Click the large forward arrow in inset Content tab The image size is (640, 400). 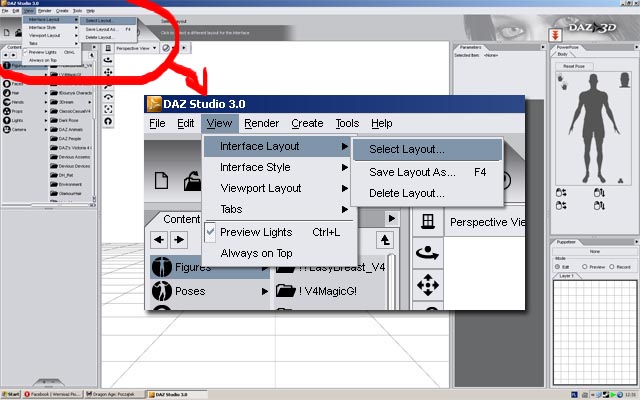(179, 240)
